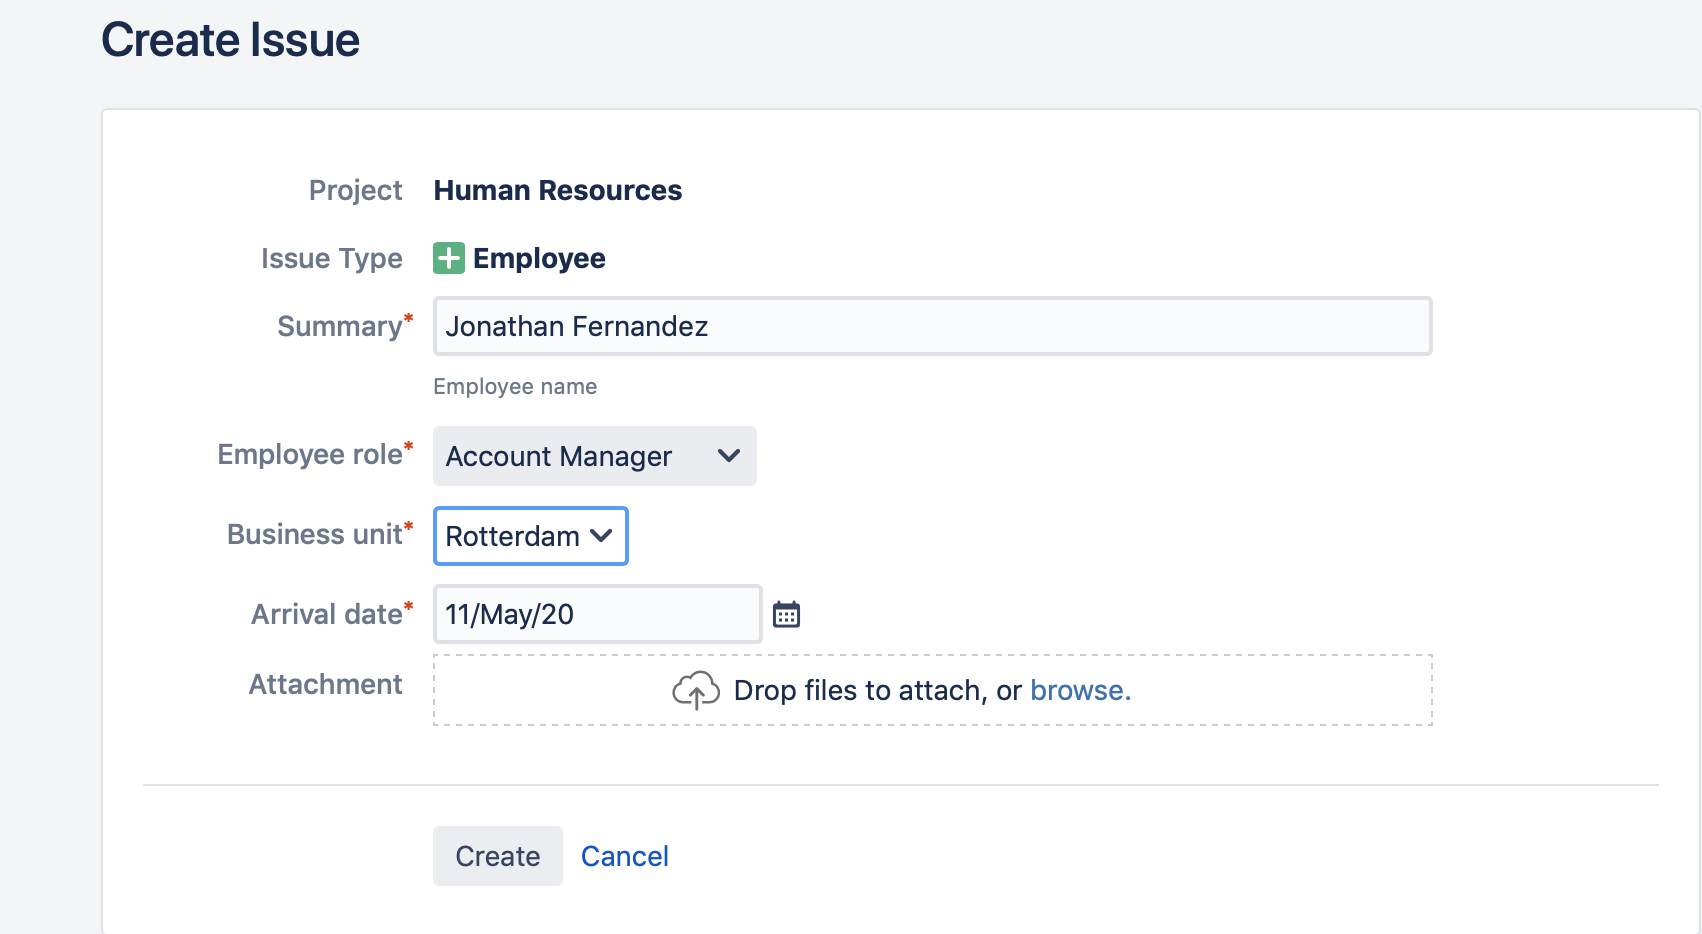This screenshot has height=934, width=1702.
Task: Click the red asterisk next to Summary
Action: 409,315
